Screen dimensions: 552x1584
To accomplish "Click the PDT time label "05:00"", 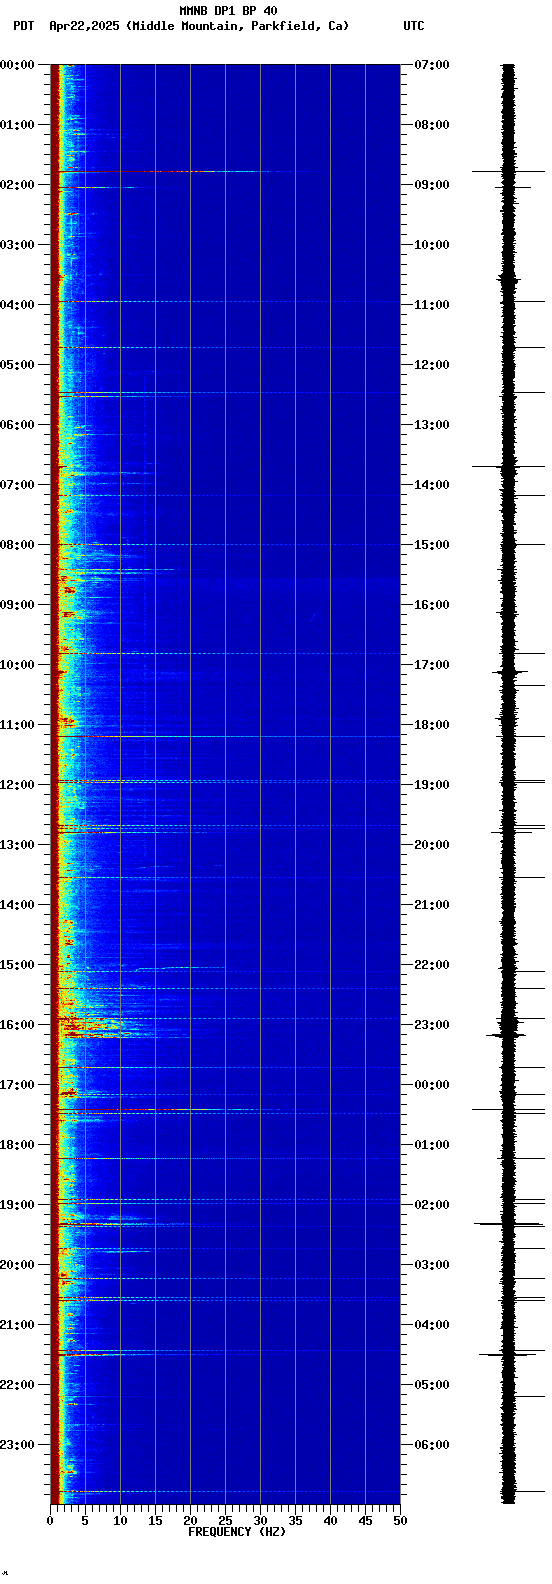I will pos(17,365).
